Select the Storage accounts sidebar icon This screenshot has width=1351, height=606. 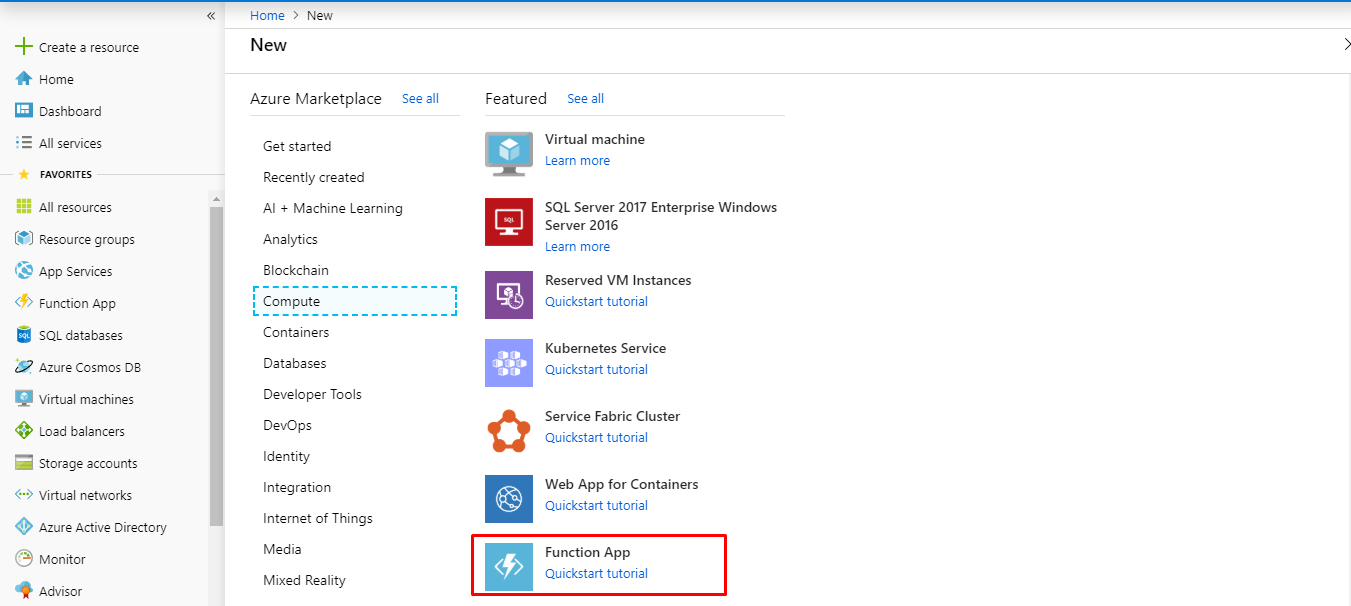point(22,462)
